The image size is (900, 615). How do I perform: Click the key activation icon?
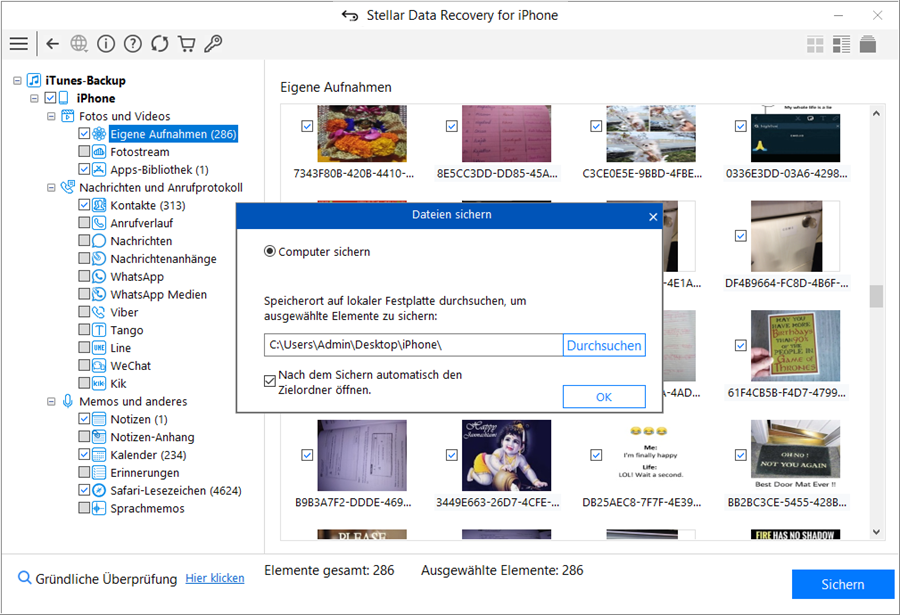click(x=213, y=44)
